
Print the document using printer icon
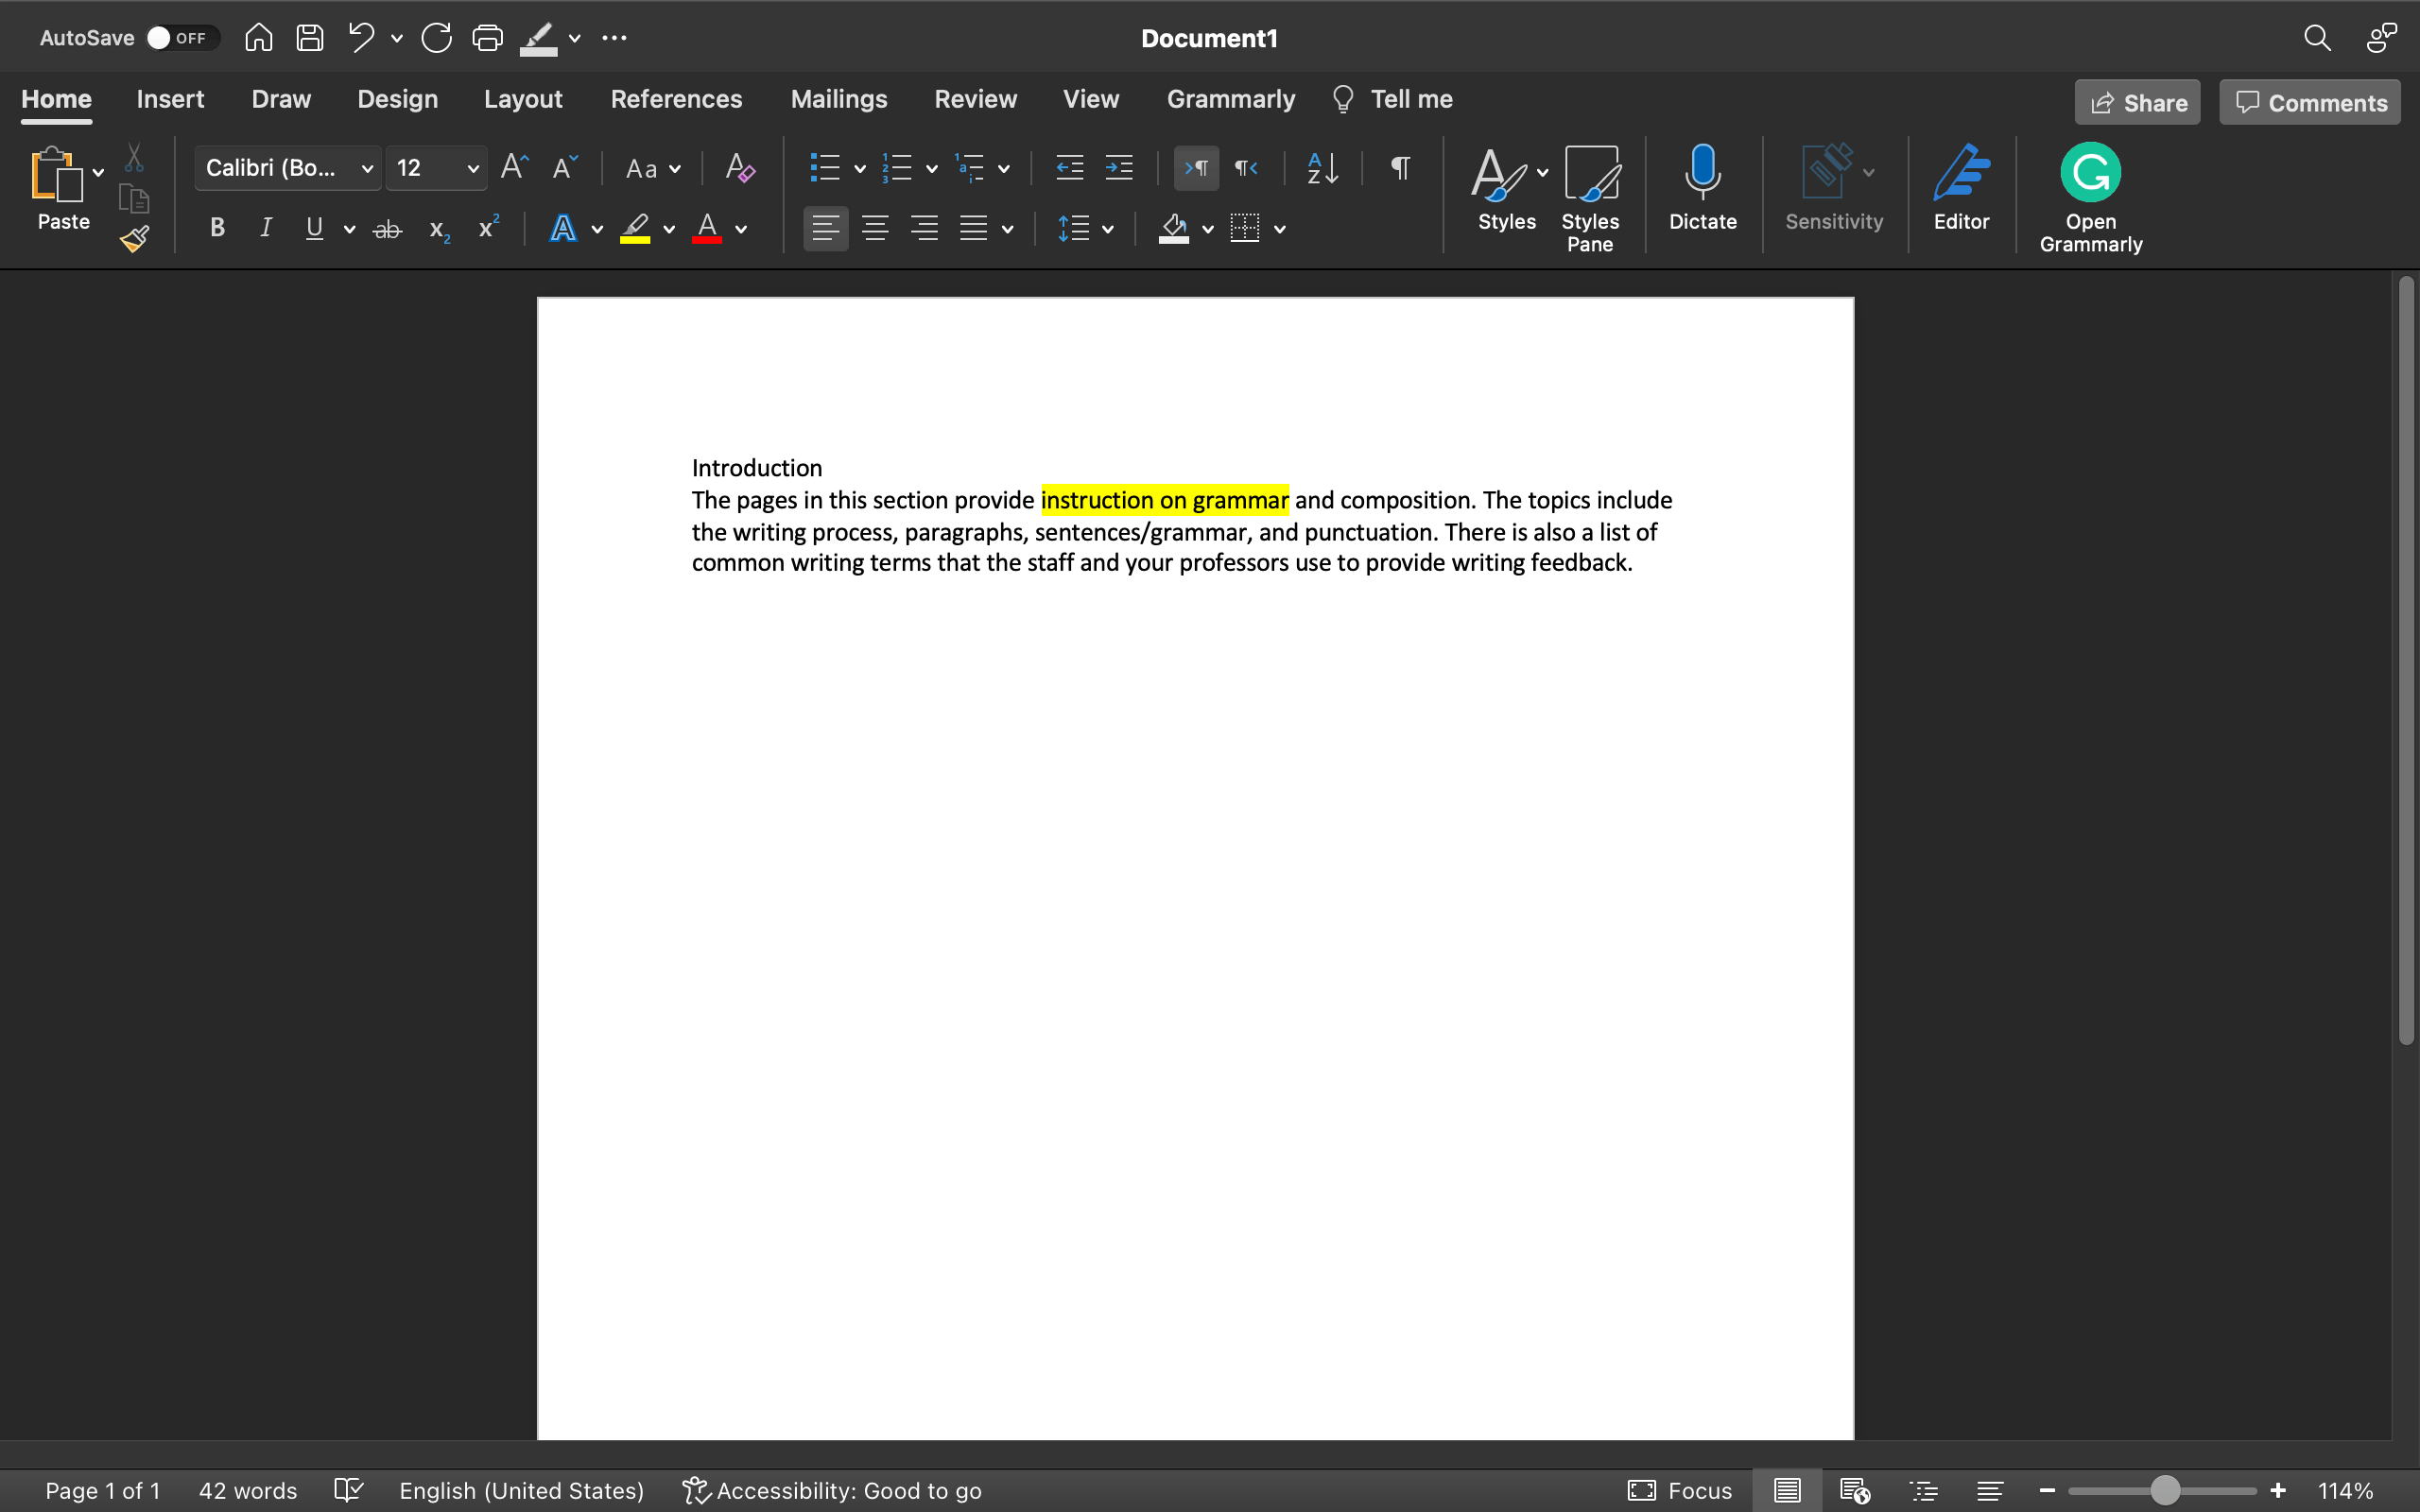pyautogui.click(x=487, y=38)
